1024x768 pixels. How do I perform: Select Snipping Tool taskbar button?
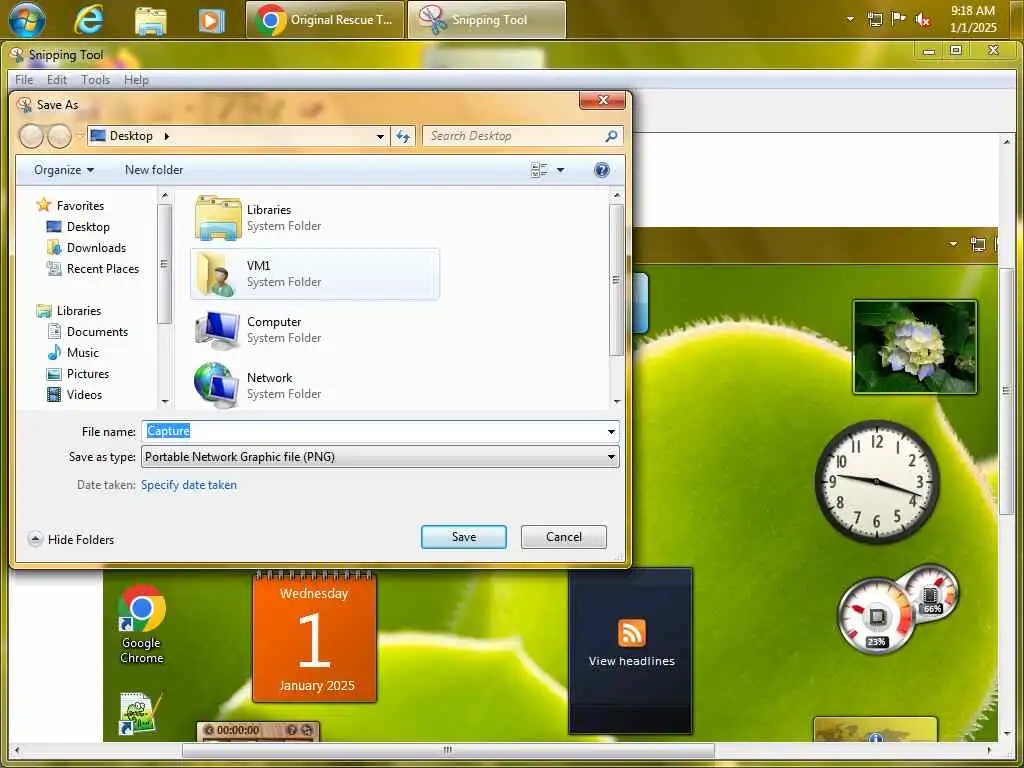pyautogui.click(x=487, y=20)
